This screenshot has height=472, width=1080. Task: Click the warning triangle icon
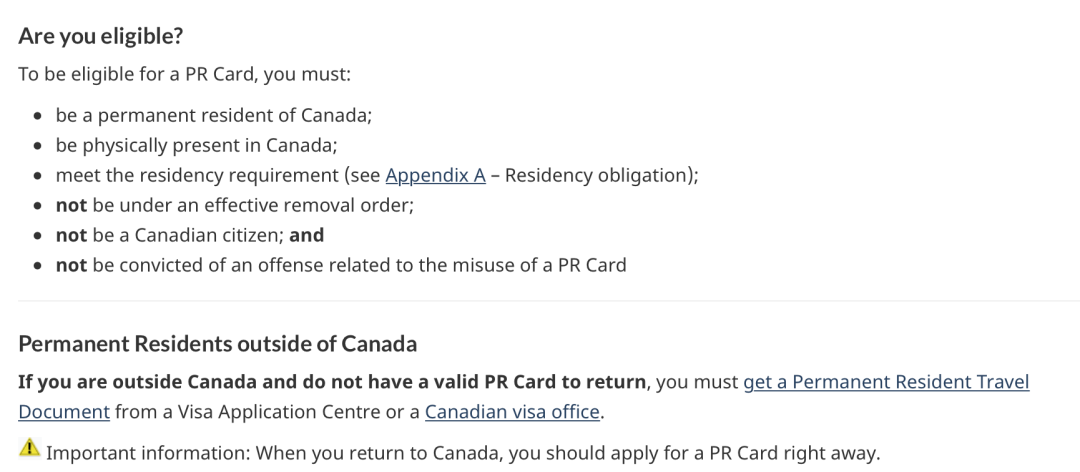coord(28,453)
